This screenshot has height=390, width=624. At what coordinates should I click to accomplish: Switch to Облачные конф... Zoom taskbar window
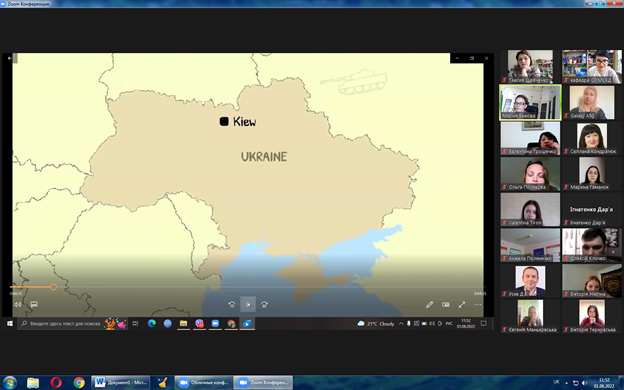[203, 383]
